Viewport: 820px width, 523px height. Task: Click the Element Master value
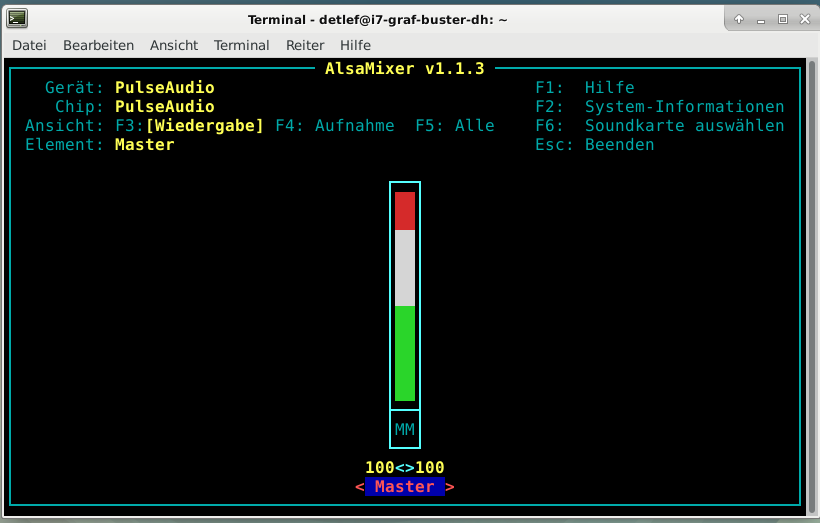(x=144, y=144)
